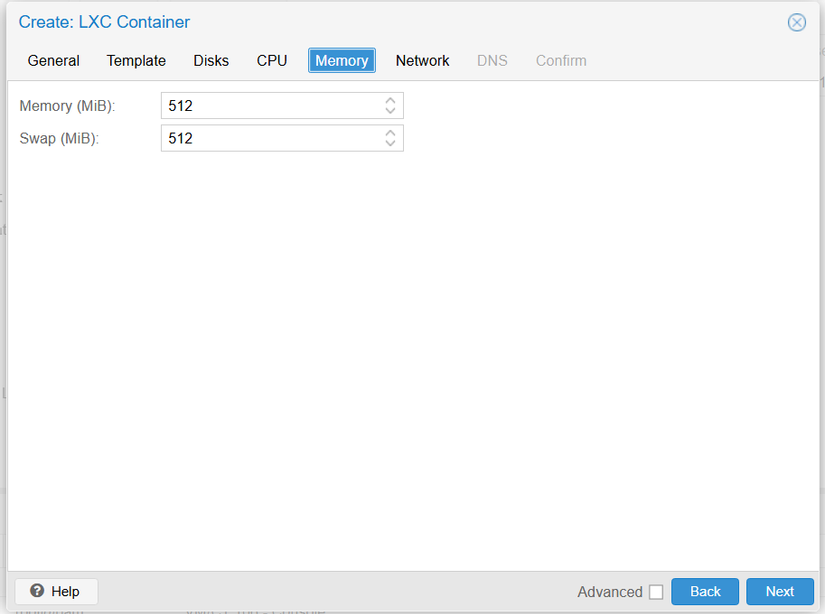This screenshot has width=825, height=614.
Task: Decrease Memory value with down arrow
Action: (x=390, y=110)
